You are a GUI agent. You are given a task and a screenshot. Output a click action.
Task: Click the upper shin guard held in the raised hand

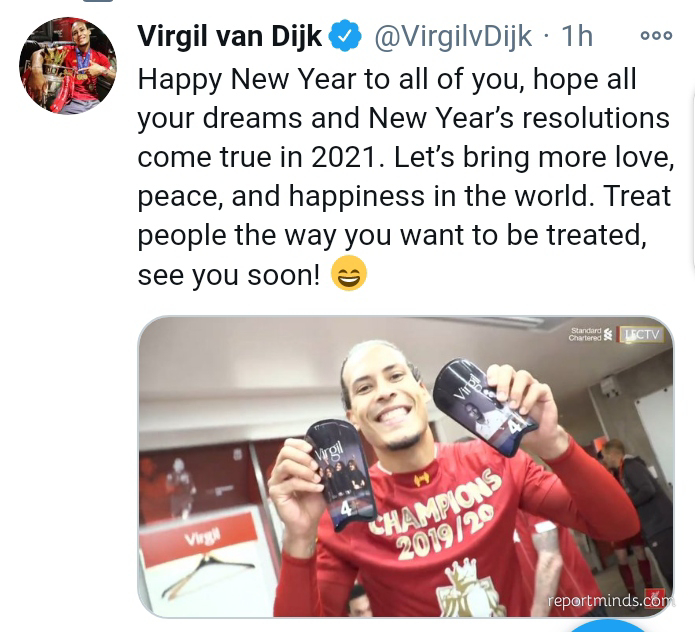coord(485,407)
